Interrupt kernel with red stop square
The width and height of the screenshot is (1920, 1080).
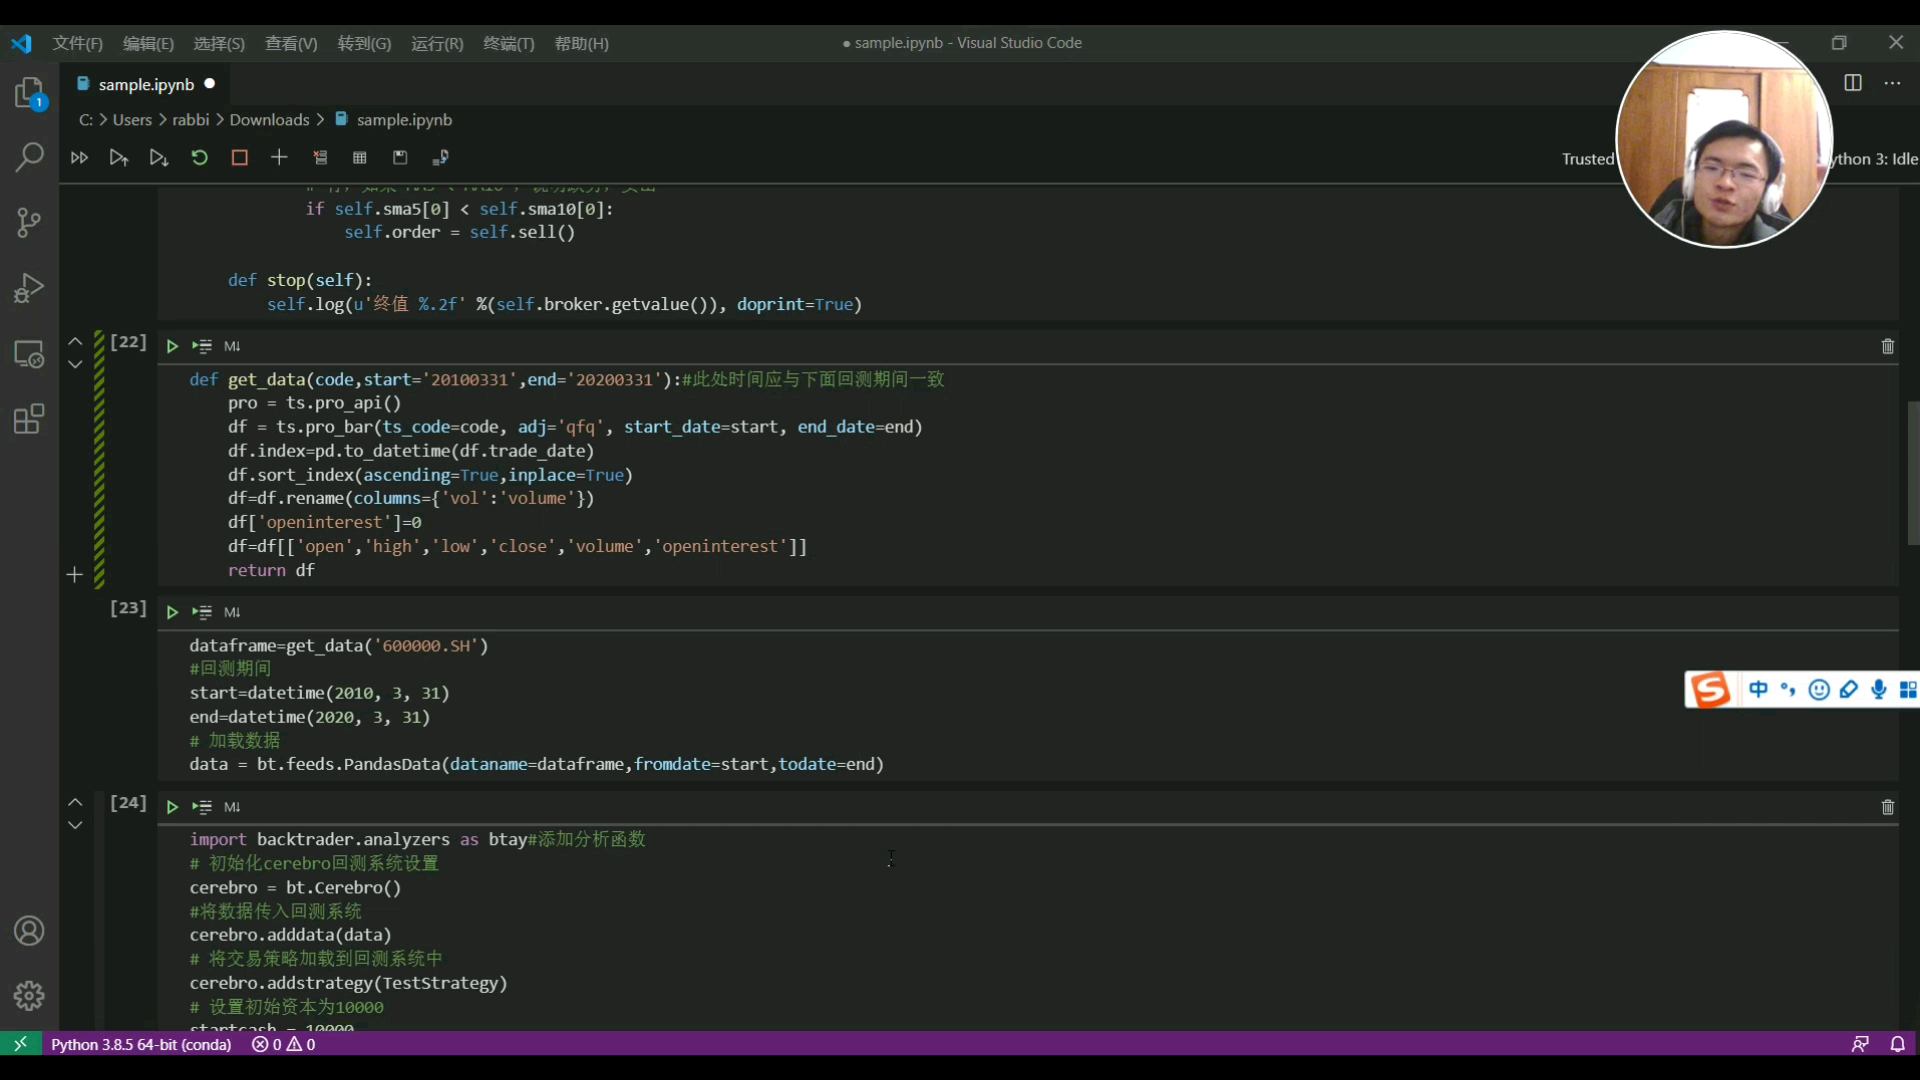tap(239, 158)
